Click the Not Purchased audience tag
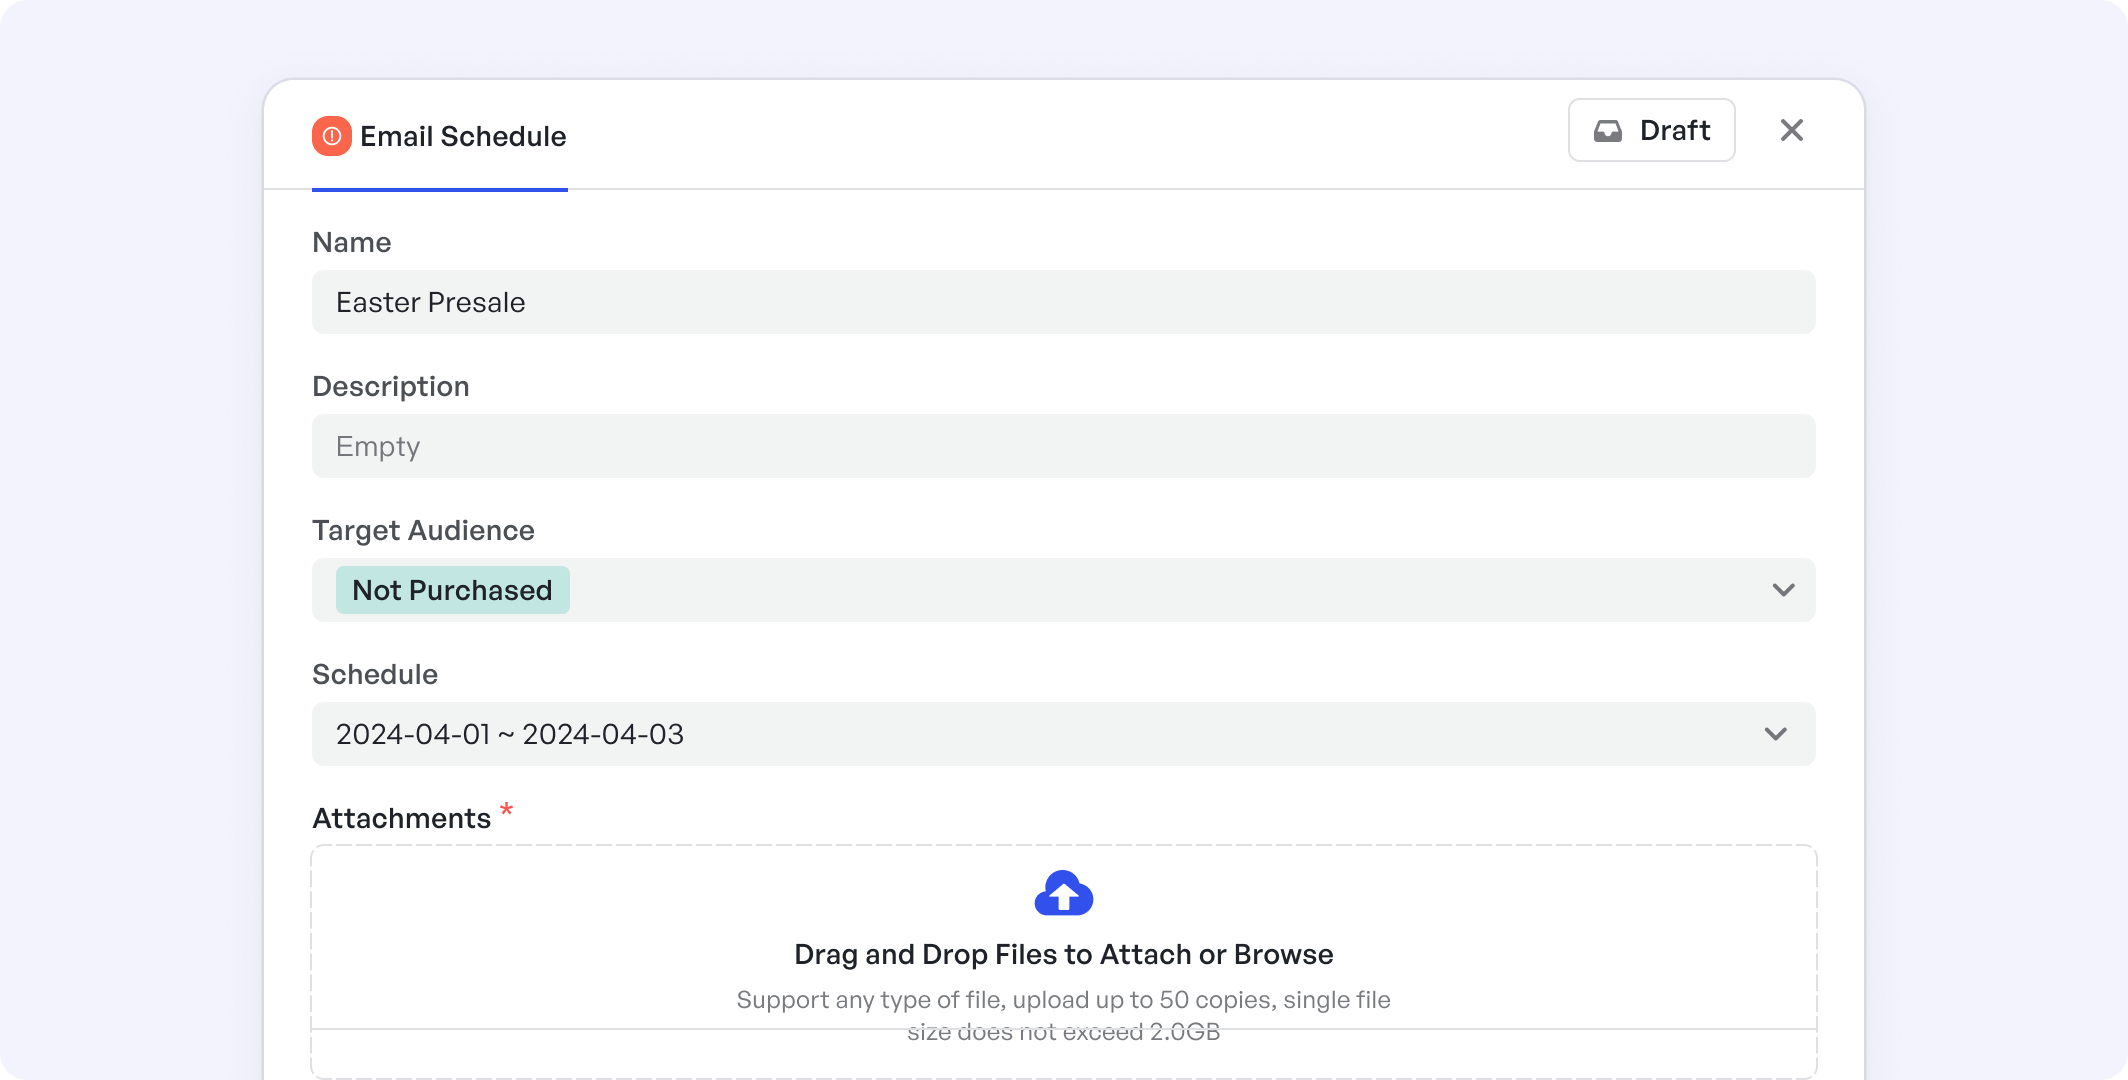 click(x=452, y=590)
